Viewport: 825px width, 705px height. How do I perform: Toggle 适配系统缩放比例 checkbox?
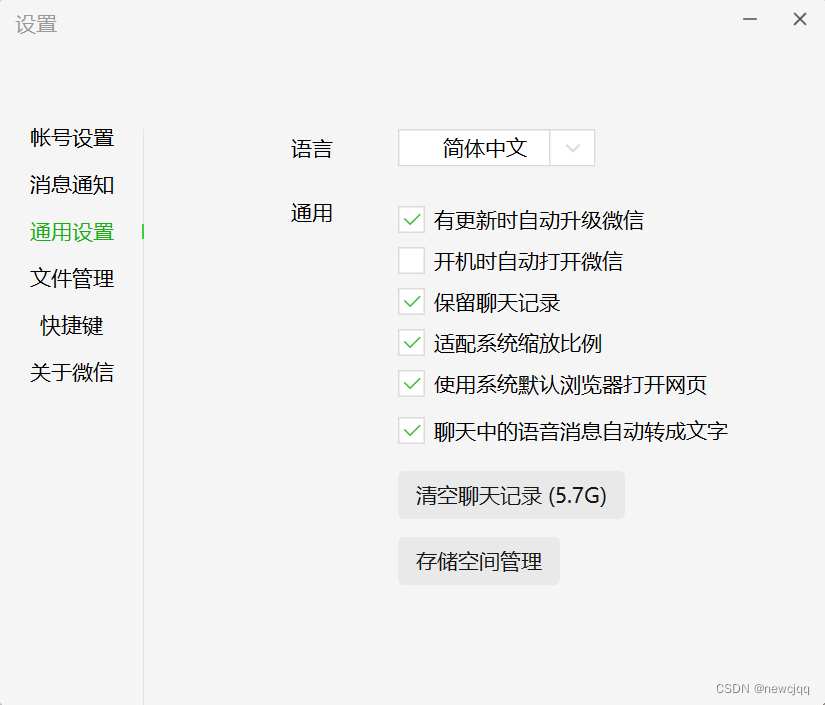coord(411,343)
